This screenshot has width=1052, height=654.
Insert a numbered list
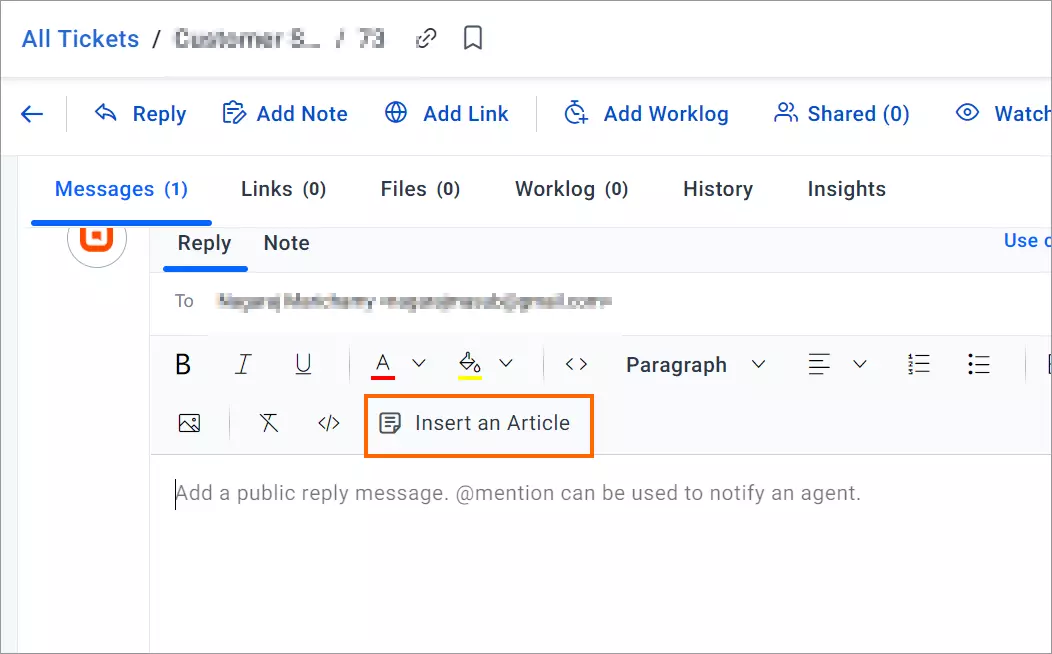pos(918,364)
